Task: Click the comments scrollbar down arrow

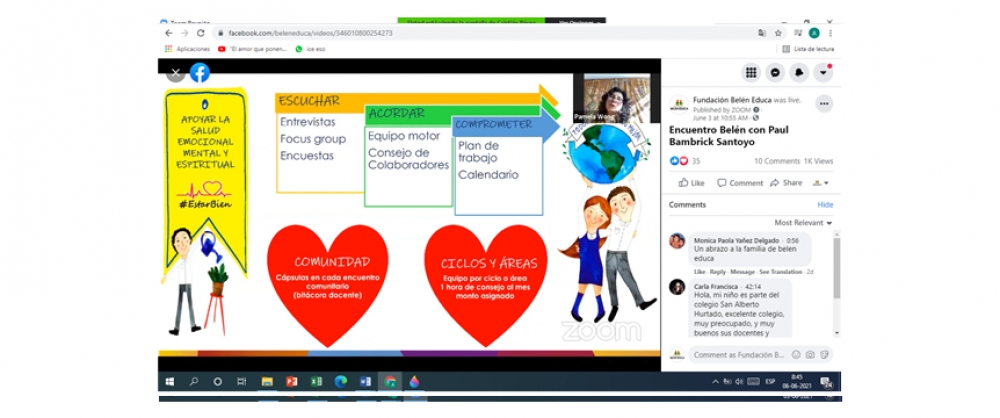Action: [836, 333]
